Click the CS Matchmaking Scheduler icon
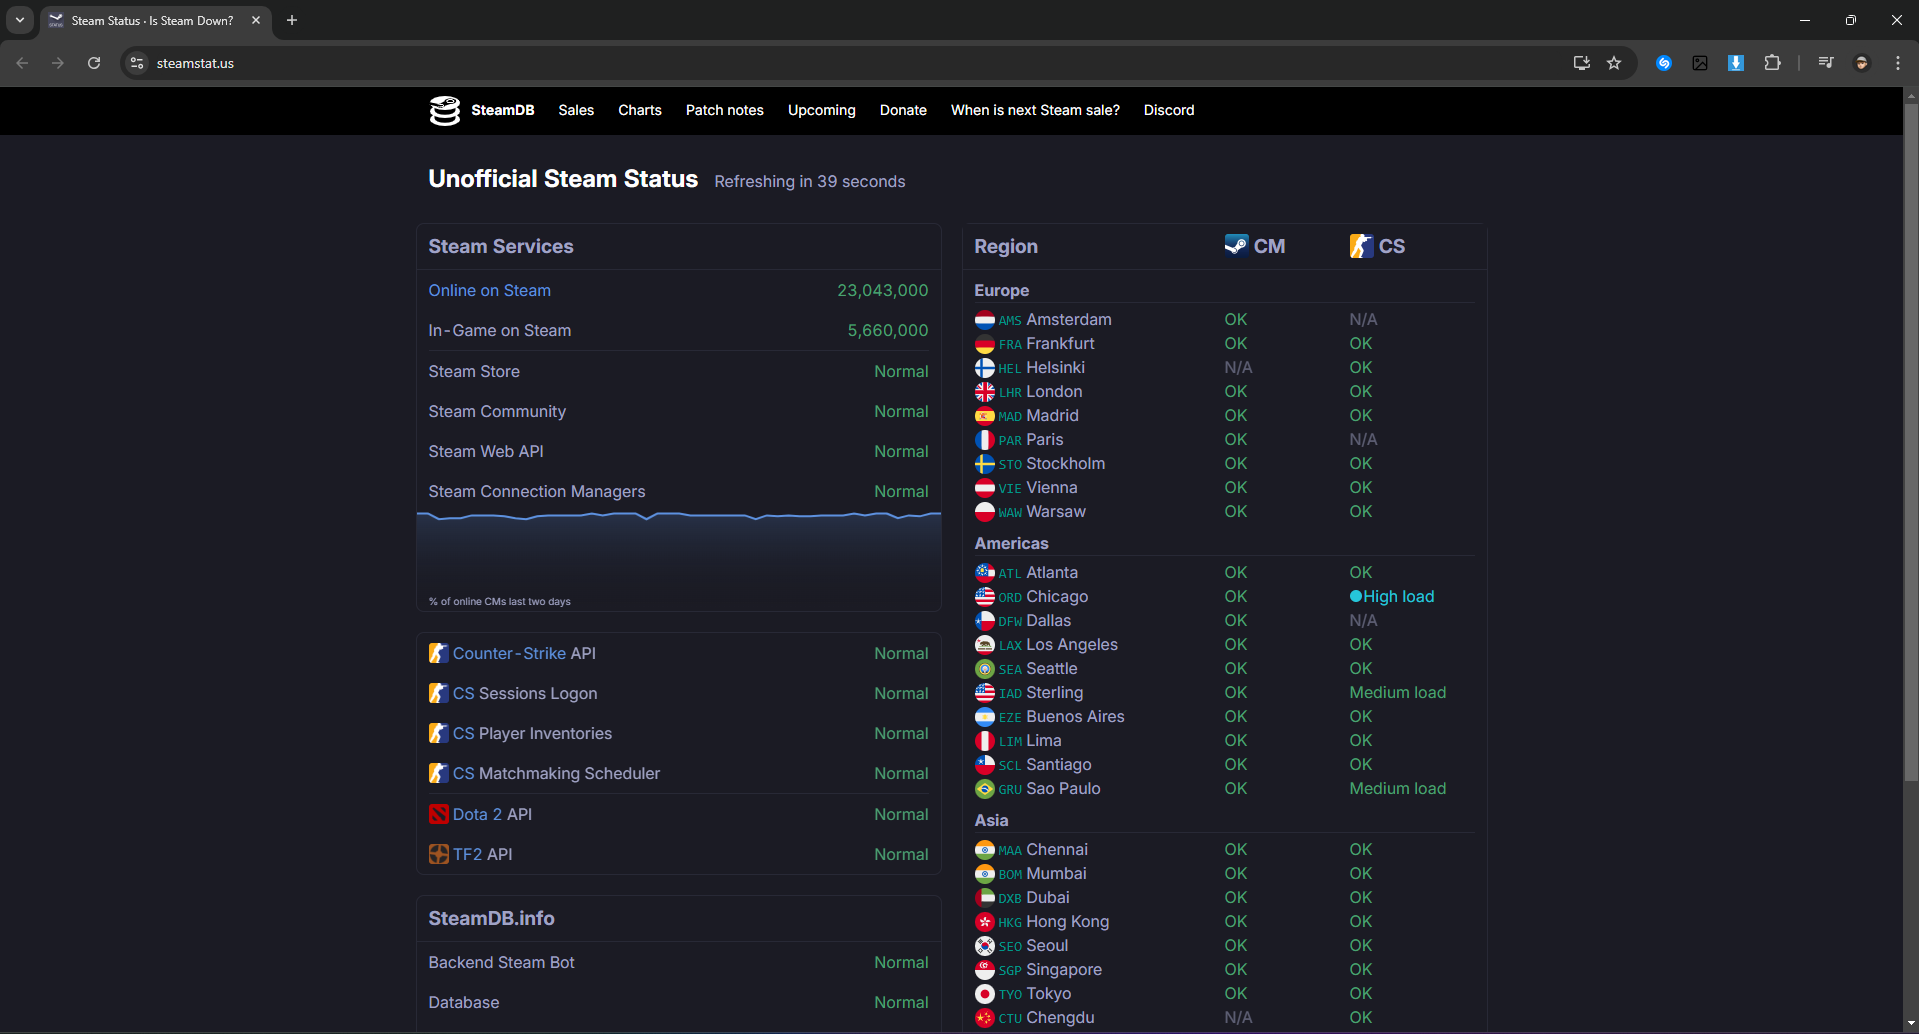Image resolution: width=1919 pixels, height=1034 pixels. [438, 773]
